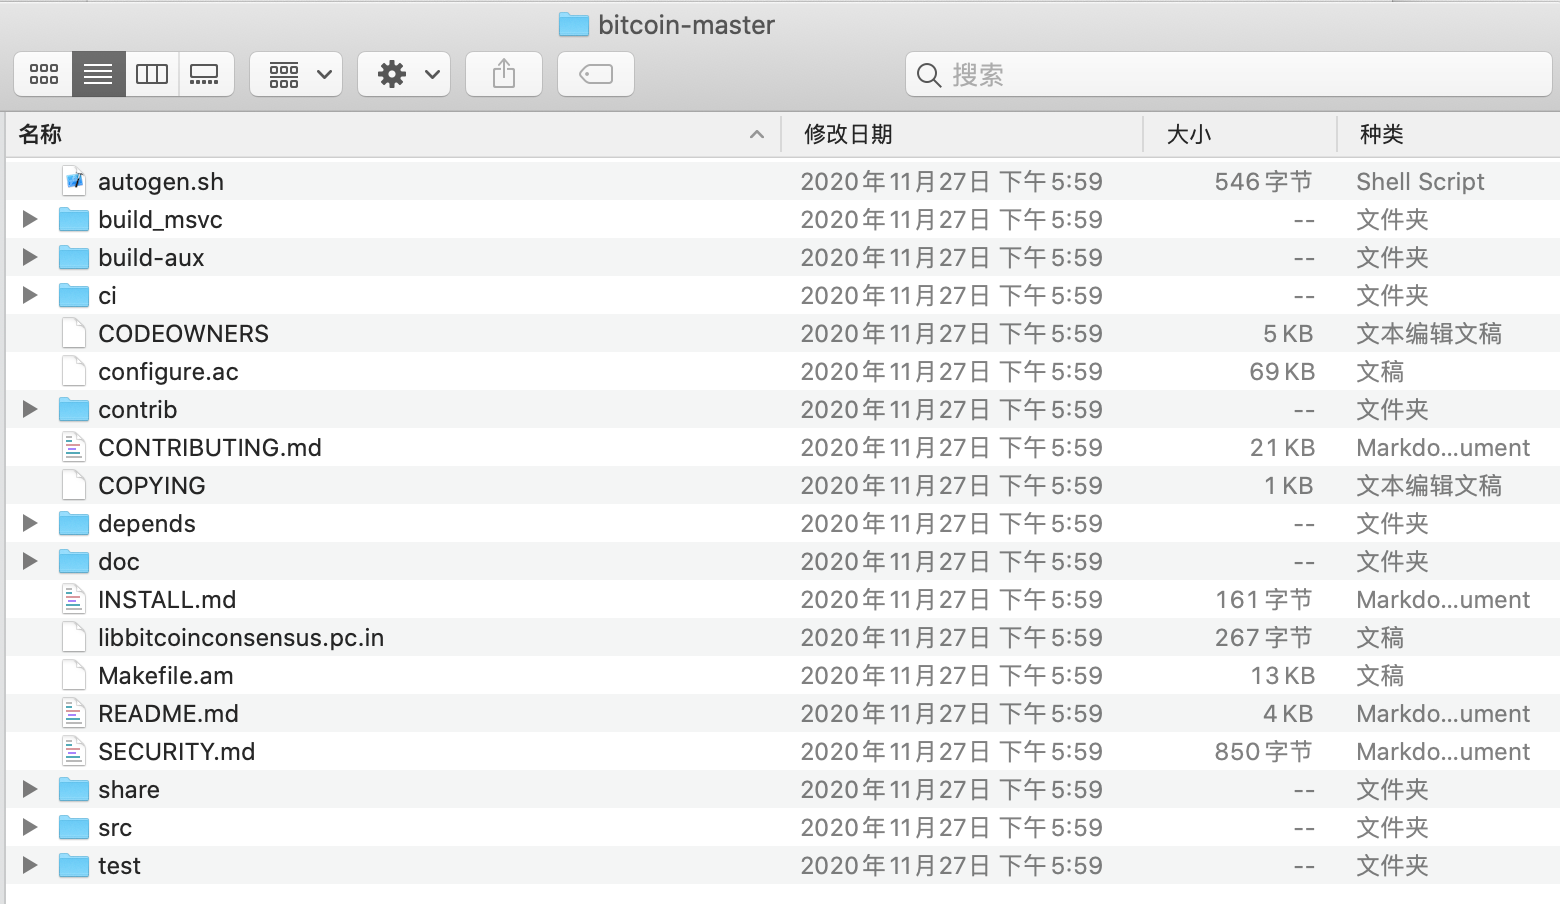Expand the build-aux folder
Image resolution: width=1560 pixels, height=904 pixels.
click(x=30, y=257)
